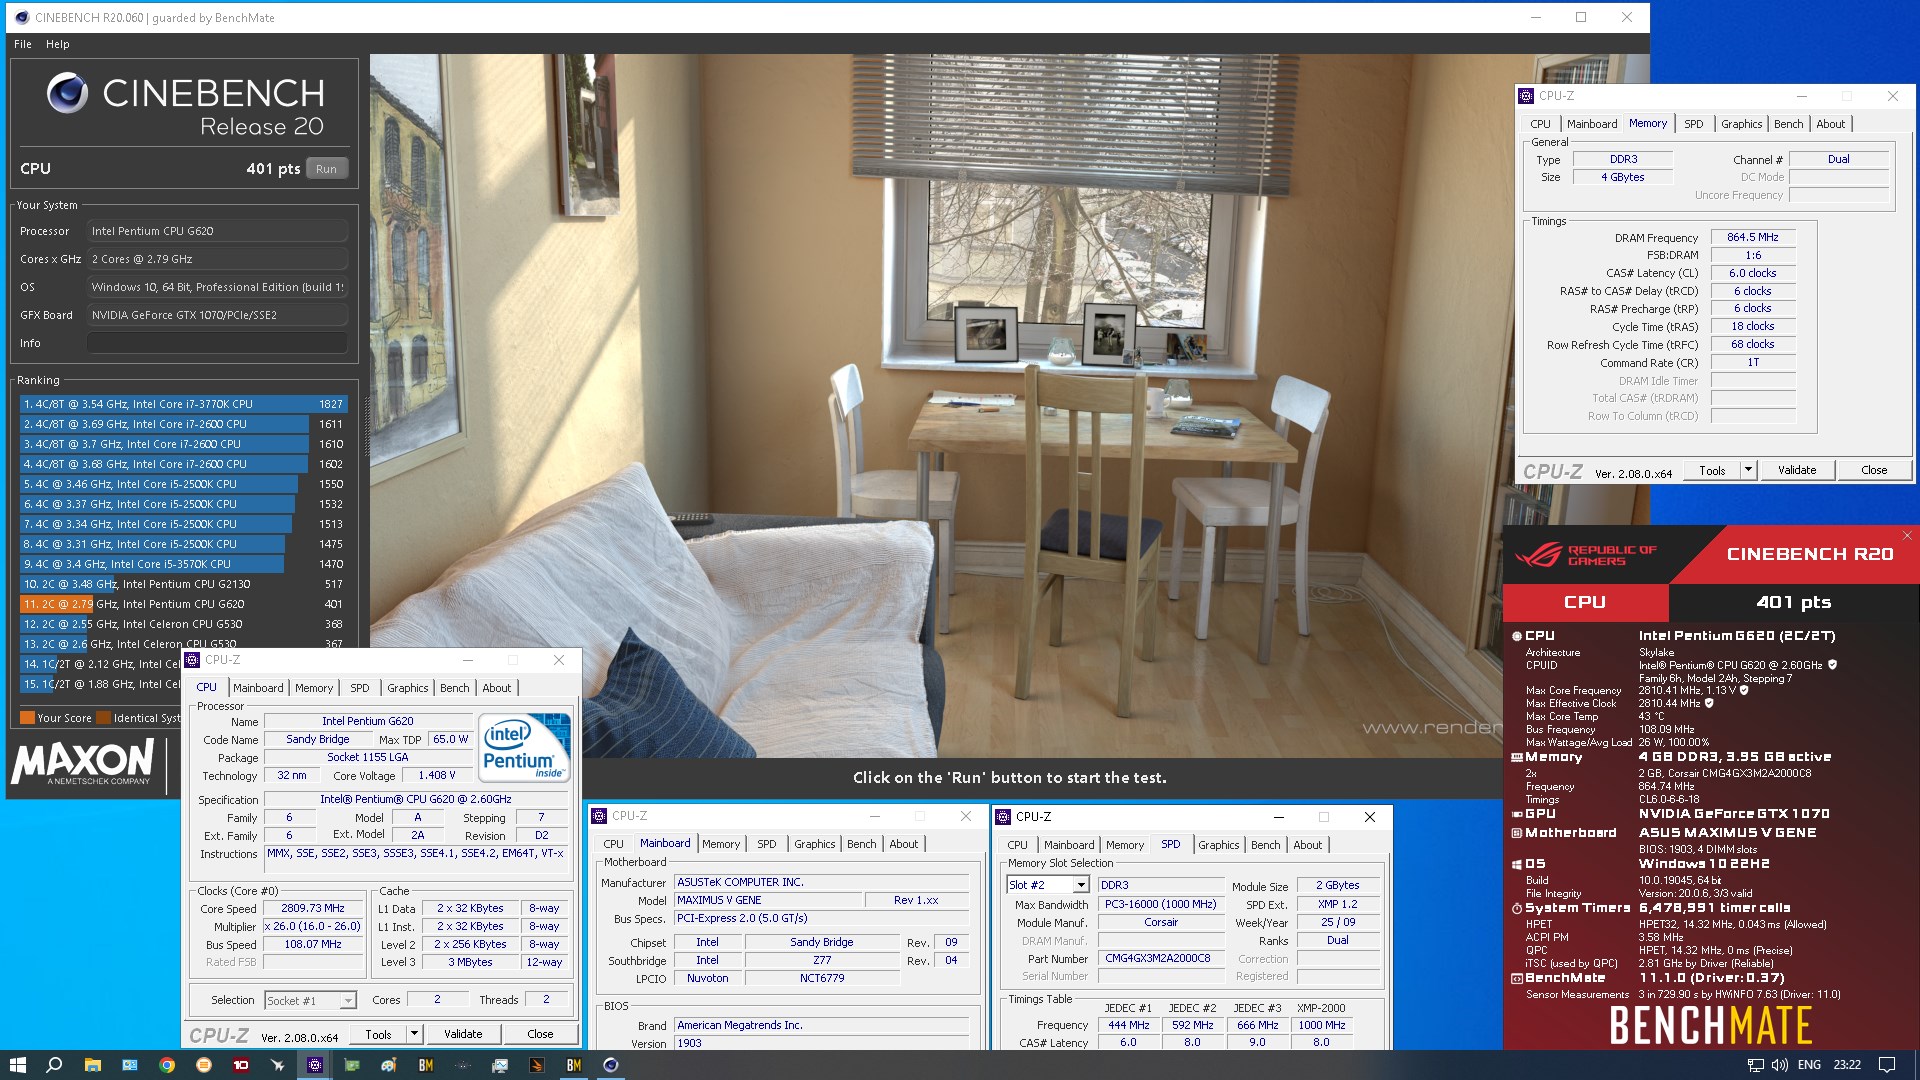The height and width of the screenshot is (1080, 1920).
Task: Click the ENG language indicator
Action: pos(1808,1065)
